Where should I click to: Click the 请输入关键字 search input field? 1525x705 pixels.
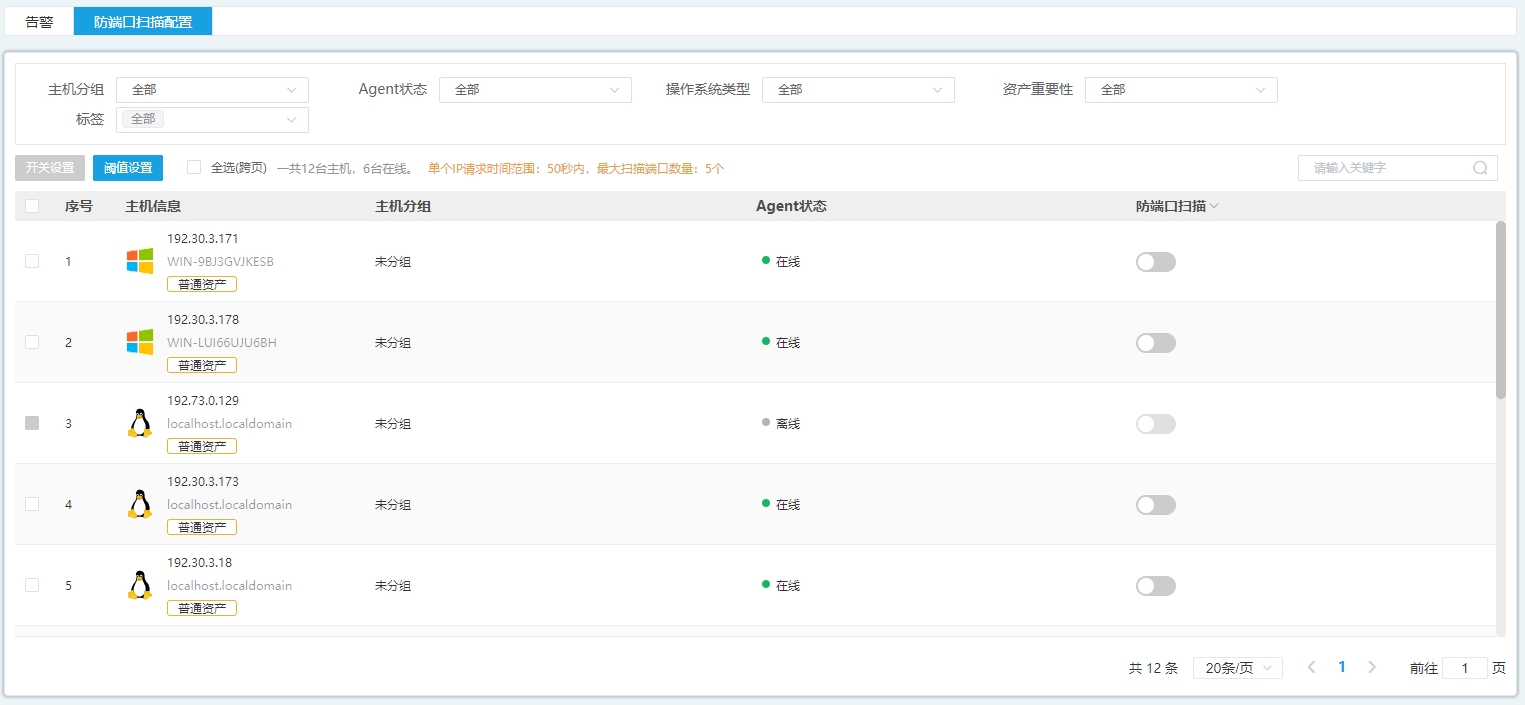(x=1385, y=168)
